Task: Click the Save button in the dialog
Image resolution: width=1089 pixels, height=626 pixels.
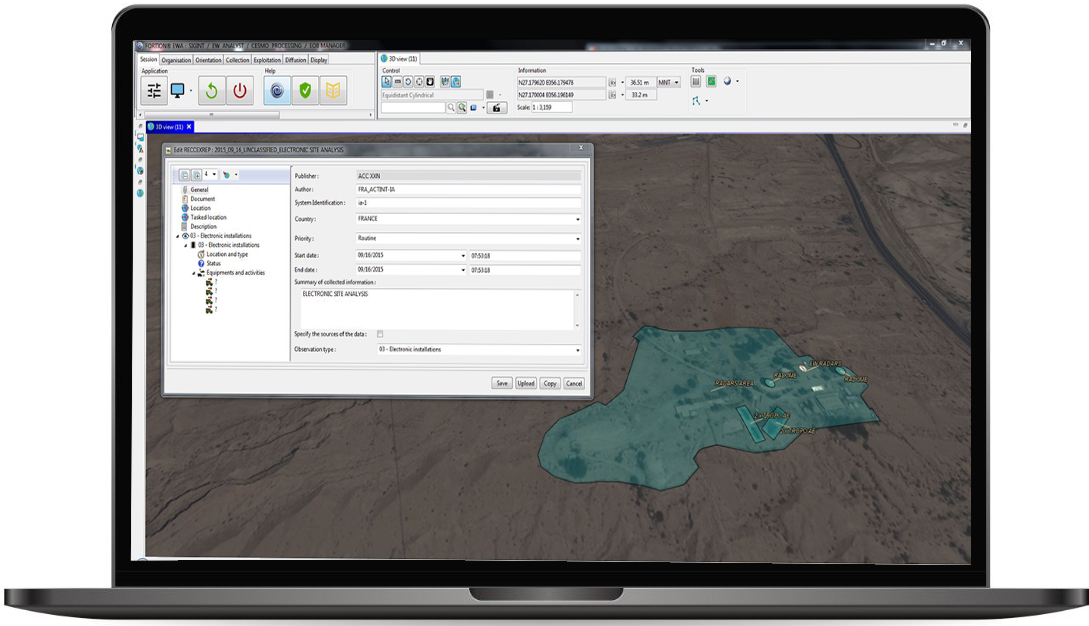Action: coord(501,384)
